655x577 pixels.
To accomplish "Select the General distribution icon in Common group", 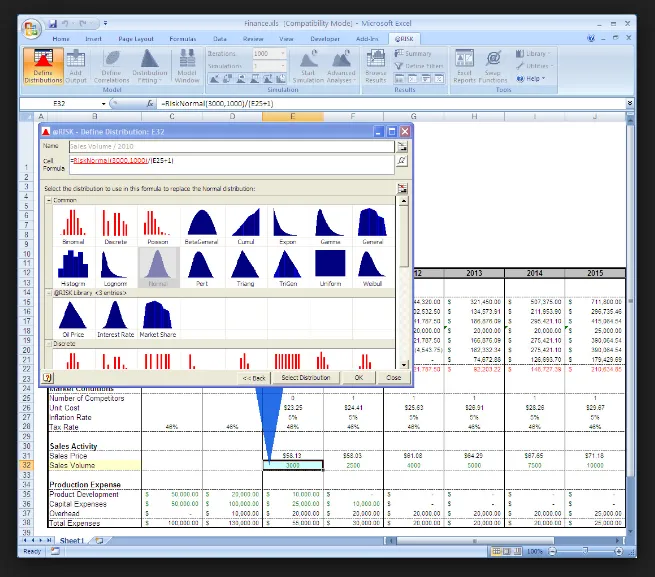I will point(373,226).
